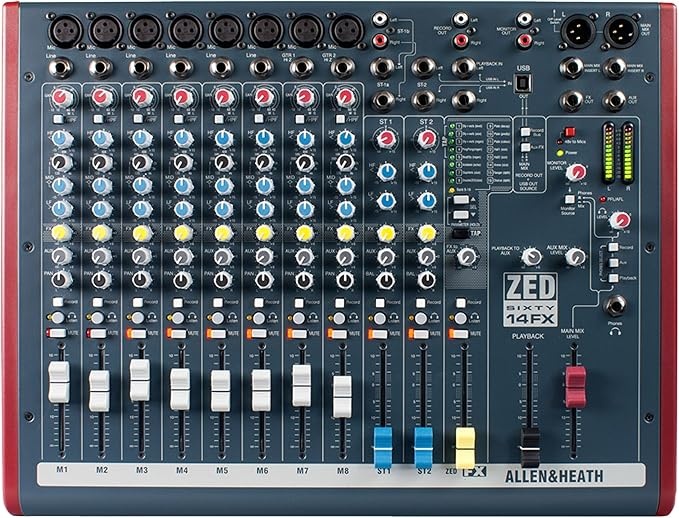Click the PAN knob on M8

pyautogui.click(x=345, y=280)
